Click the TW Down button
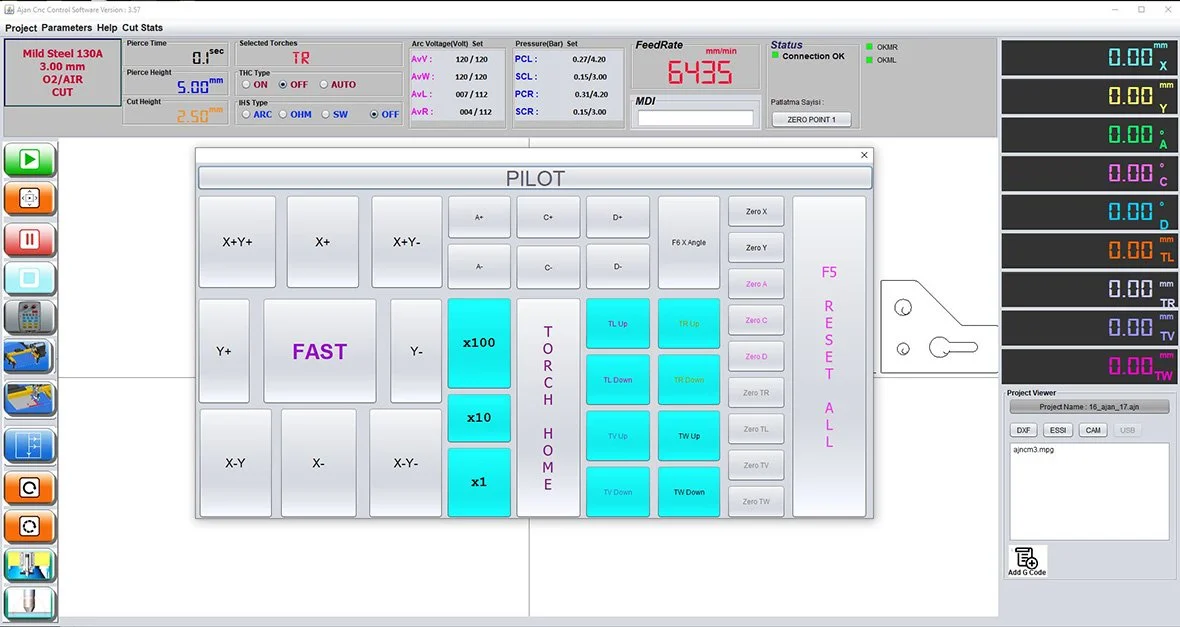This screenshot has width=1180, height=627. [x=689, y=492]
